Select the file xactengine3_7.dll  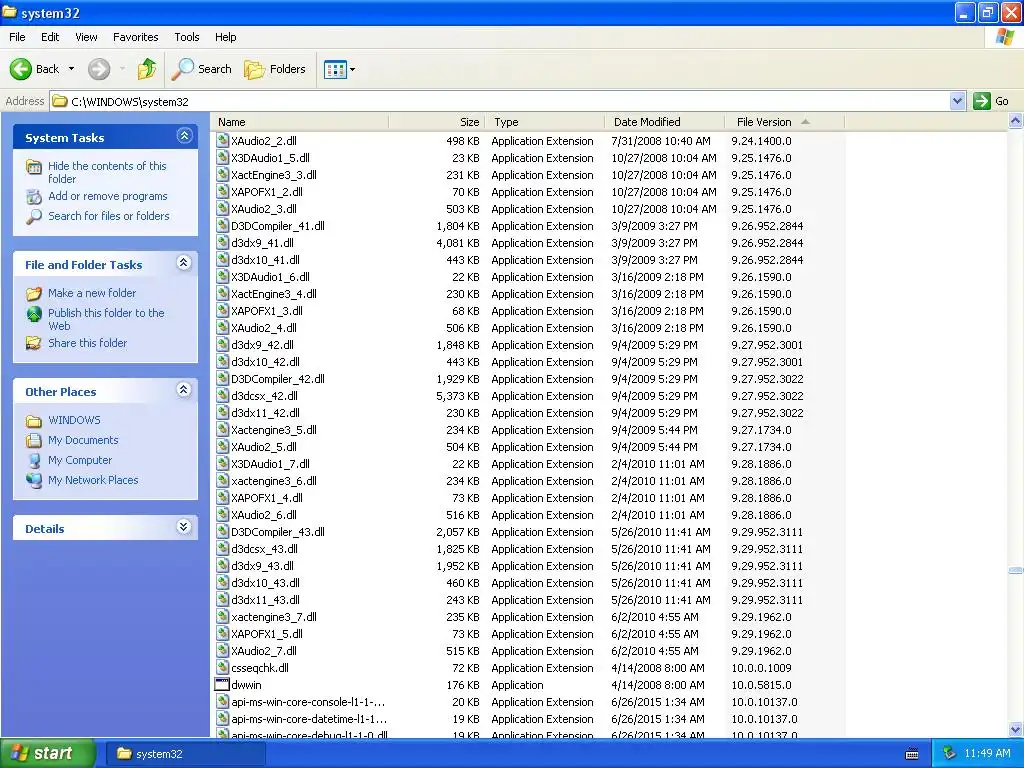tap(274, 616)
